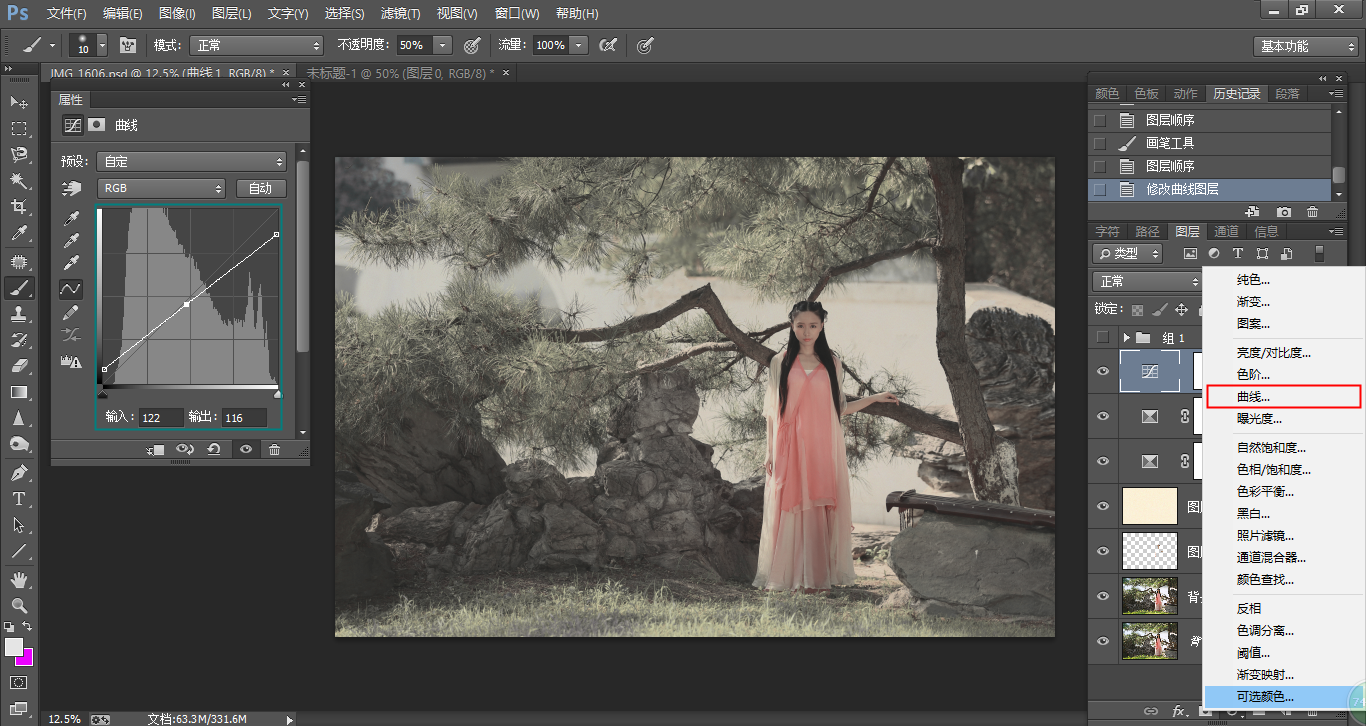The width and height of the screenshot is (1366, 726).
Task: Select the Horizontal Type tool
Action: coord(19,498)
